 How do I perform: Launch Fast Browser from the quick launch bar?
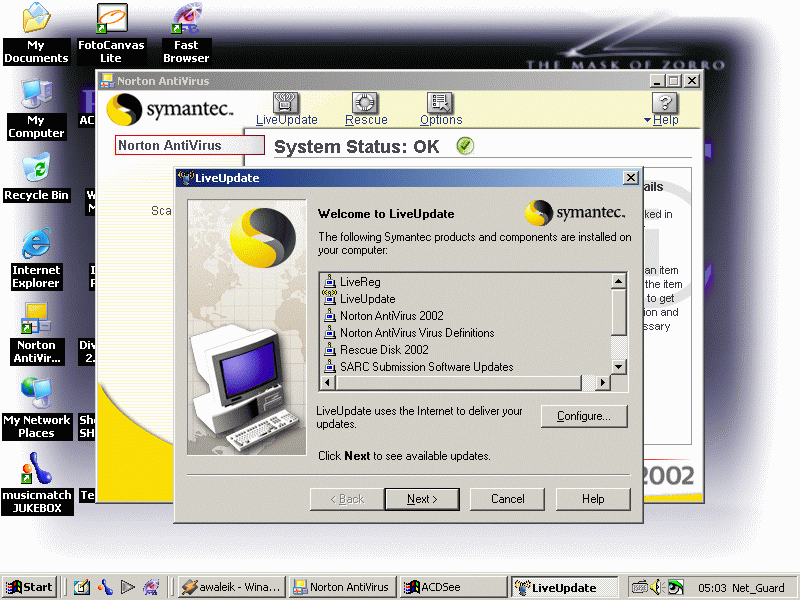pyautogui.click(x=151, y=587)
